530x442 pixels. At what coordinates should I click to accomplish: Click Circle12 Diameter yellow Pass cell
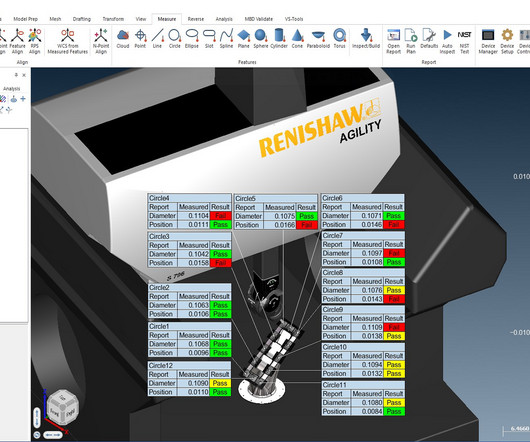[220, 383]
